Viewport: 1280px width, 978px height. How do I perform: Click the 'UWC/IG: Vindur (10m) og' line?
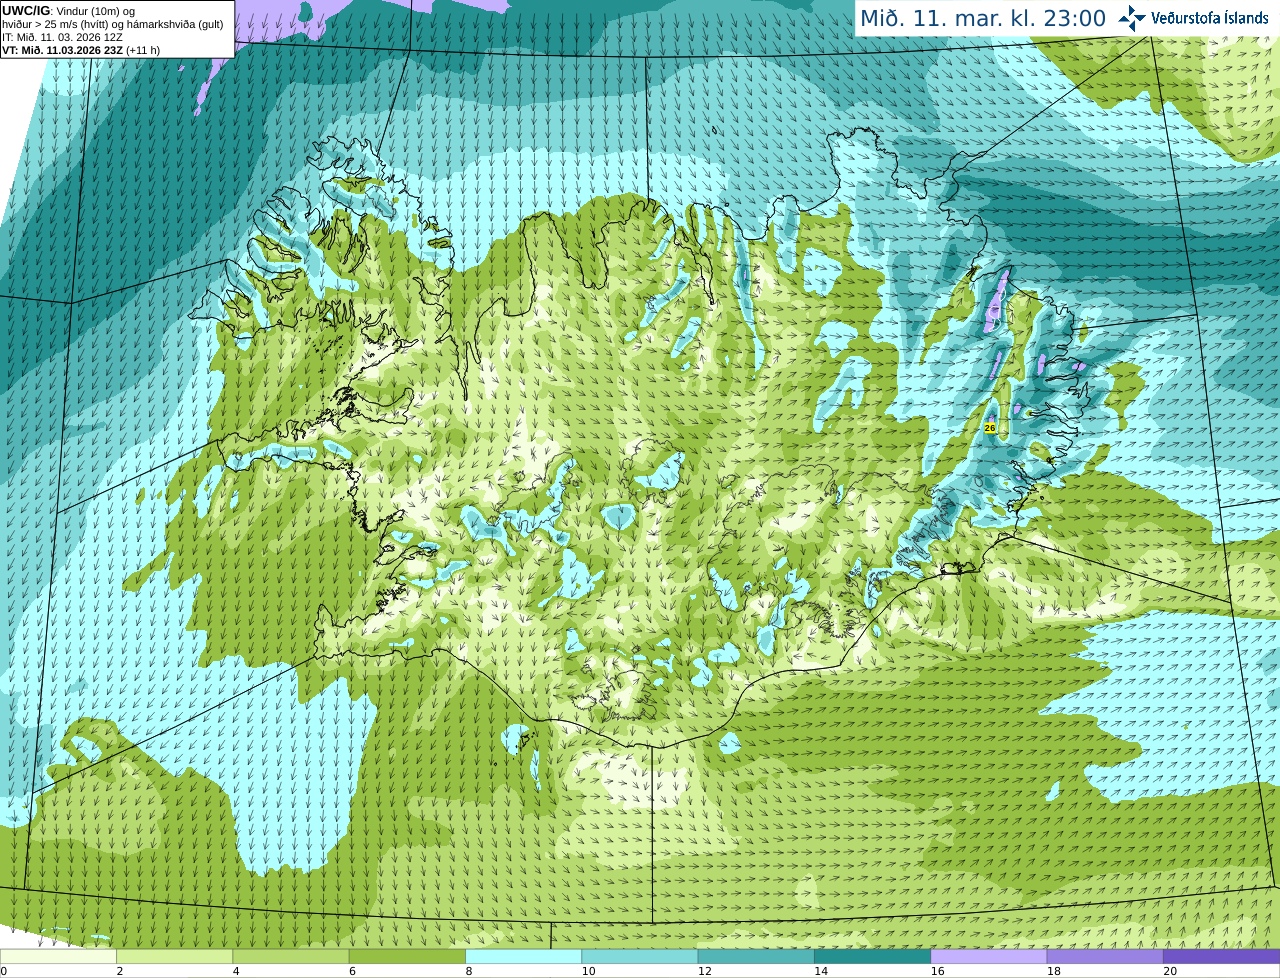68,11
